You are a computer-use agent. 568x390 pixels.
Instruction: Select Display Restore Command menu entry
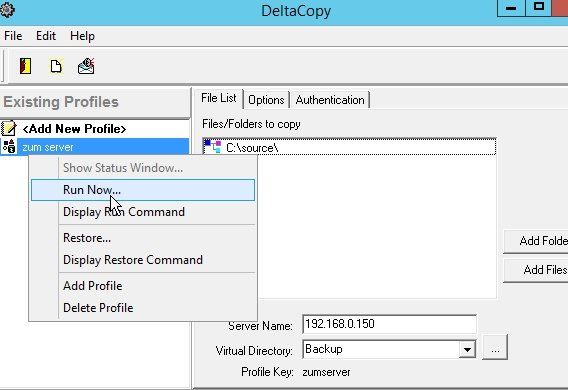[x=143, y=260]
